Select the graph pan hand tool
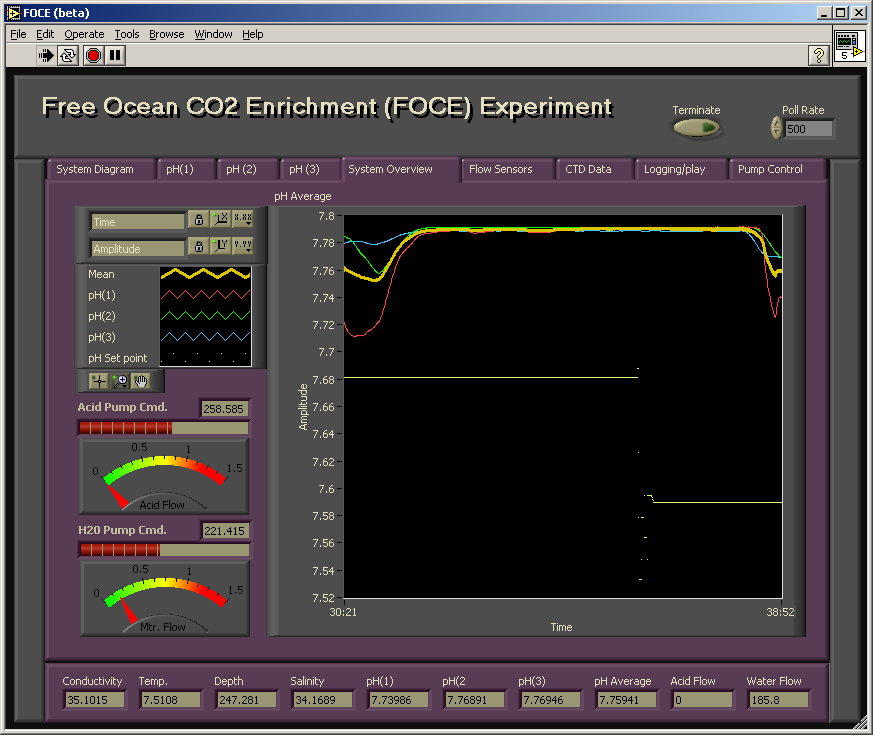The height and width of the screenshot is (735, 873). point(141,381)
